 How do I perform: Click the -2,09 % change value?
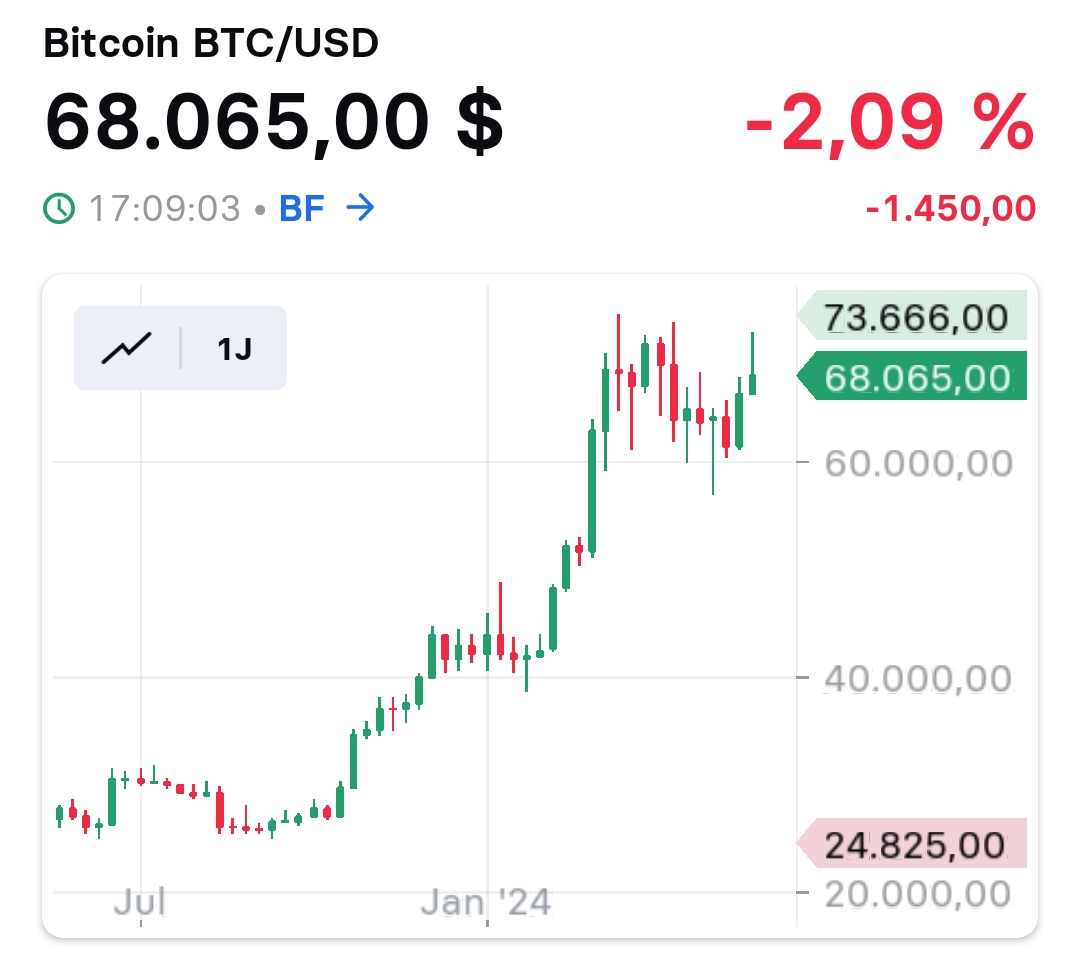click(888, 122)
